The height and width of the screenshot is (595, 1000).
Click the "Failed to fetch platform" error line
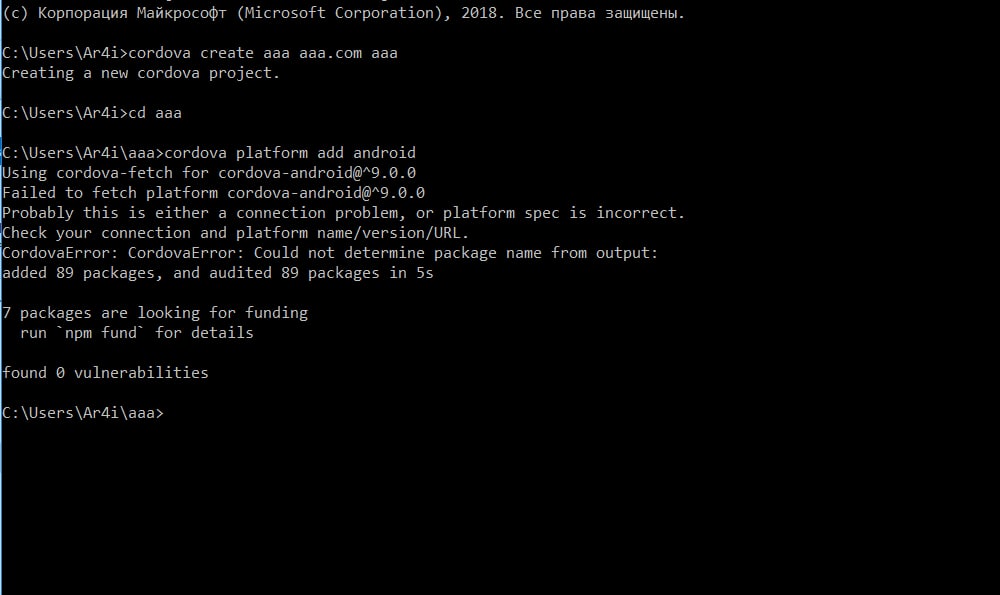[213, 193]
